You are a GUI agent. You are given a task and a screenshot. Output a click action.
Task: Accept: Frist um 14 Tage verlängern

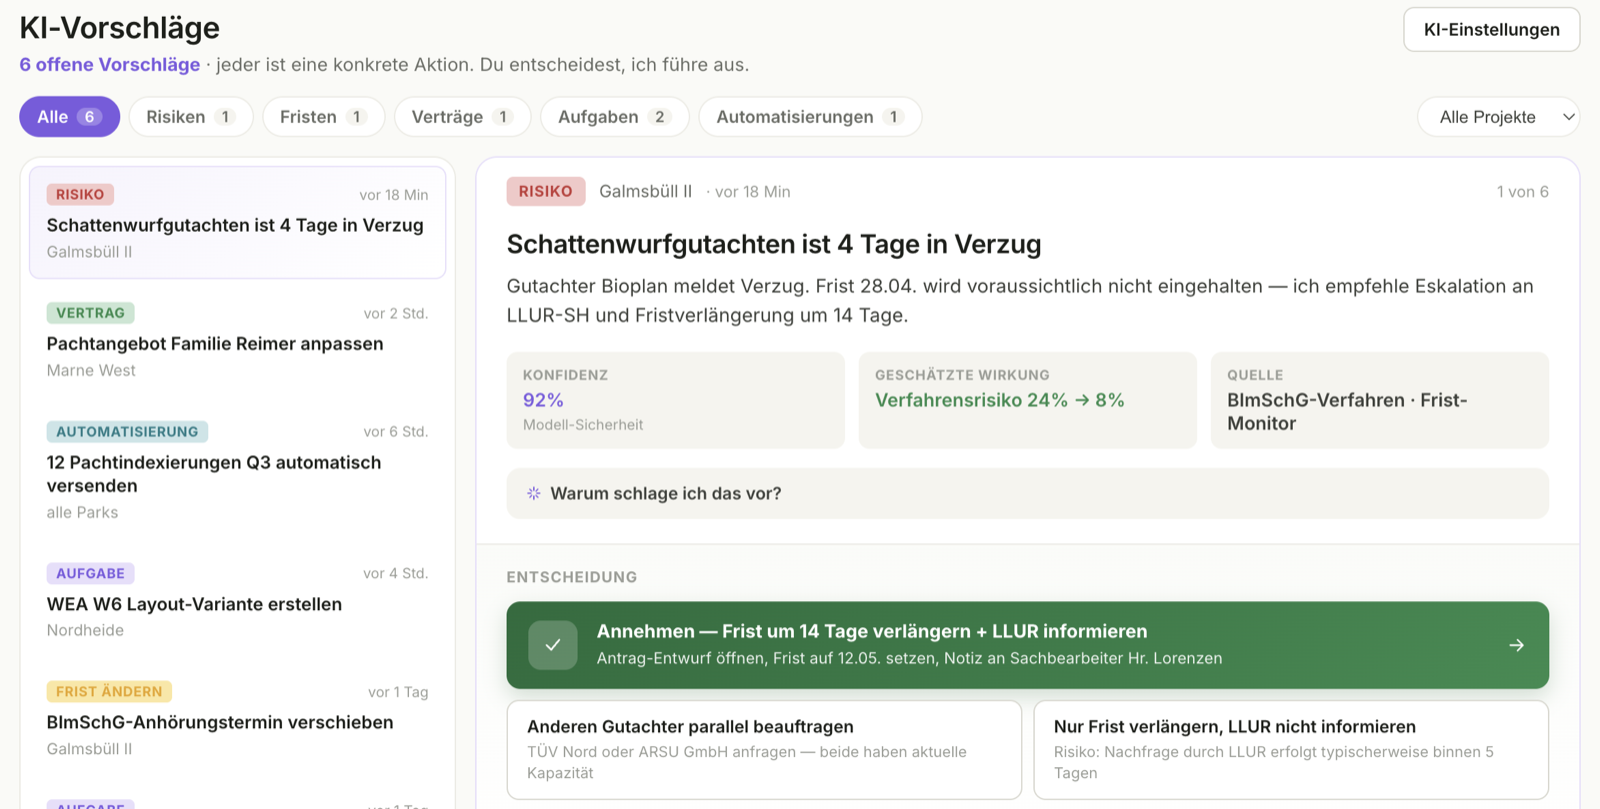click(1027, 645)
